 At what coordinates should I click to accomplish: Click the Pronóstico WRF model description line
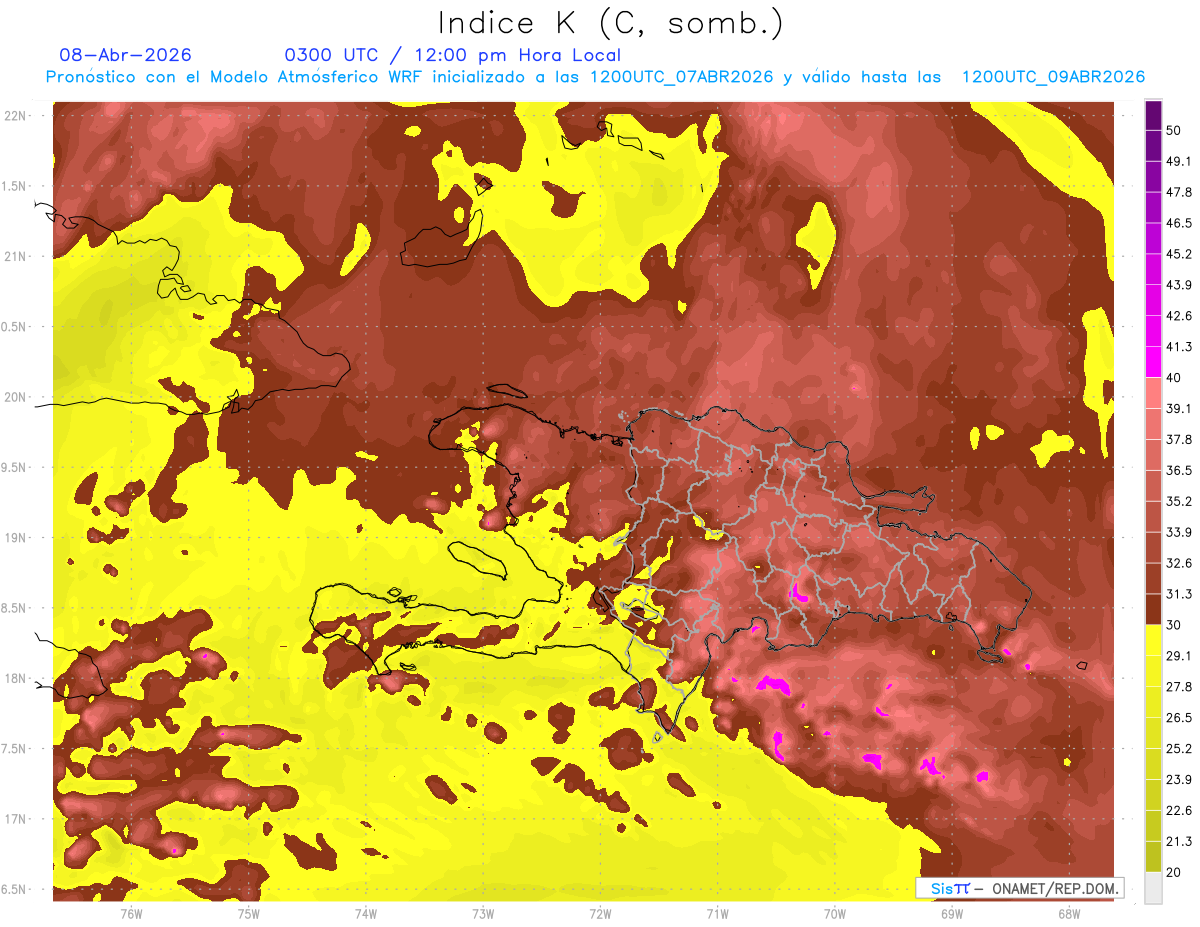595,77
